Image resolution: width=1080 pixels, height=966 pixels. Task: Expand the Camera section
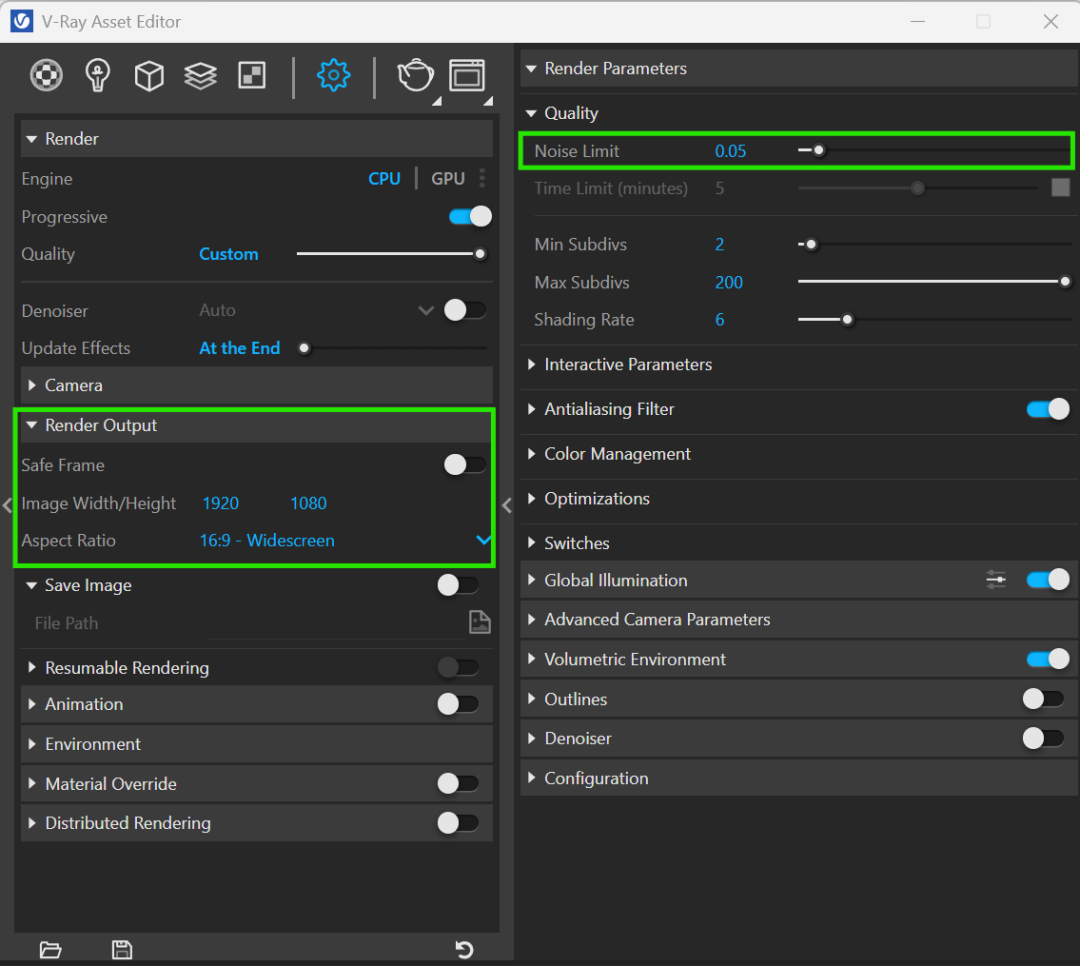click(74, 385)
